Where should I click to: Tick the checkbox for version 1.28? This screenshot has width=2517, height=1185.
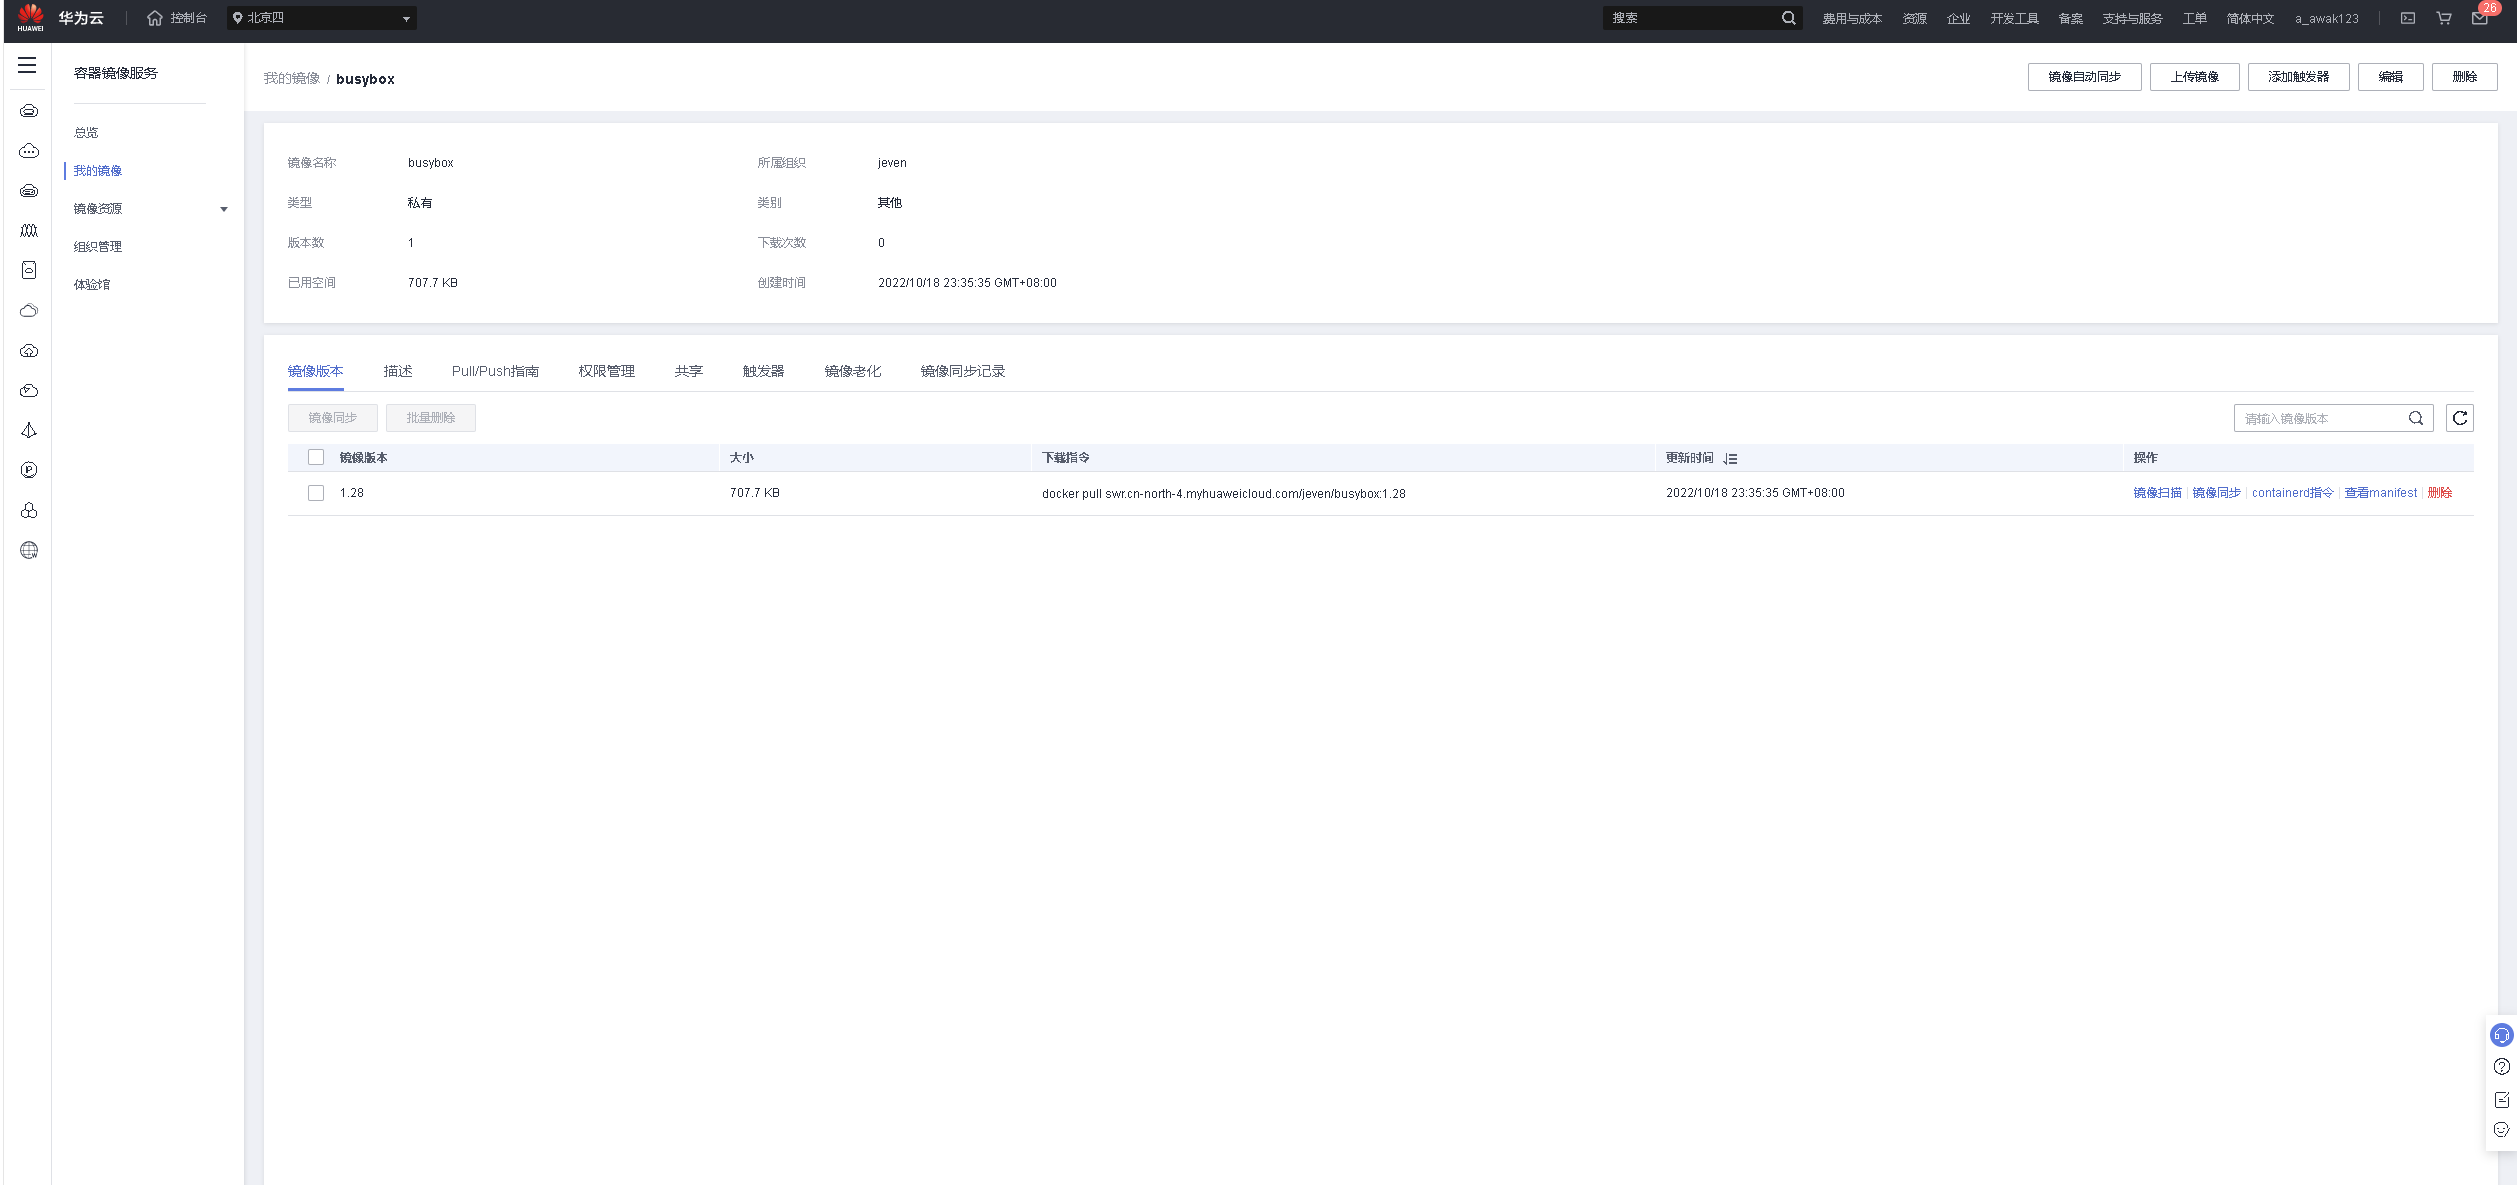(x=316, y=493)
